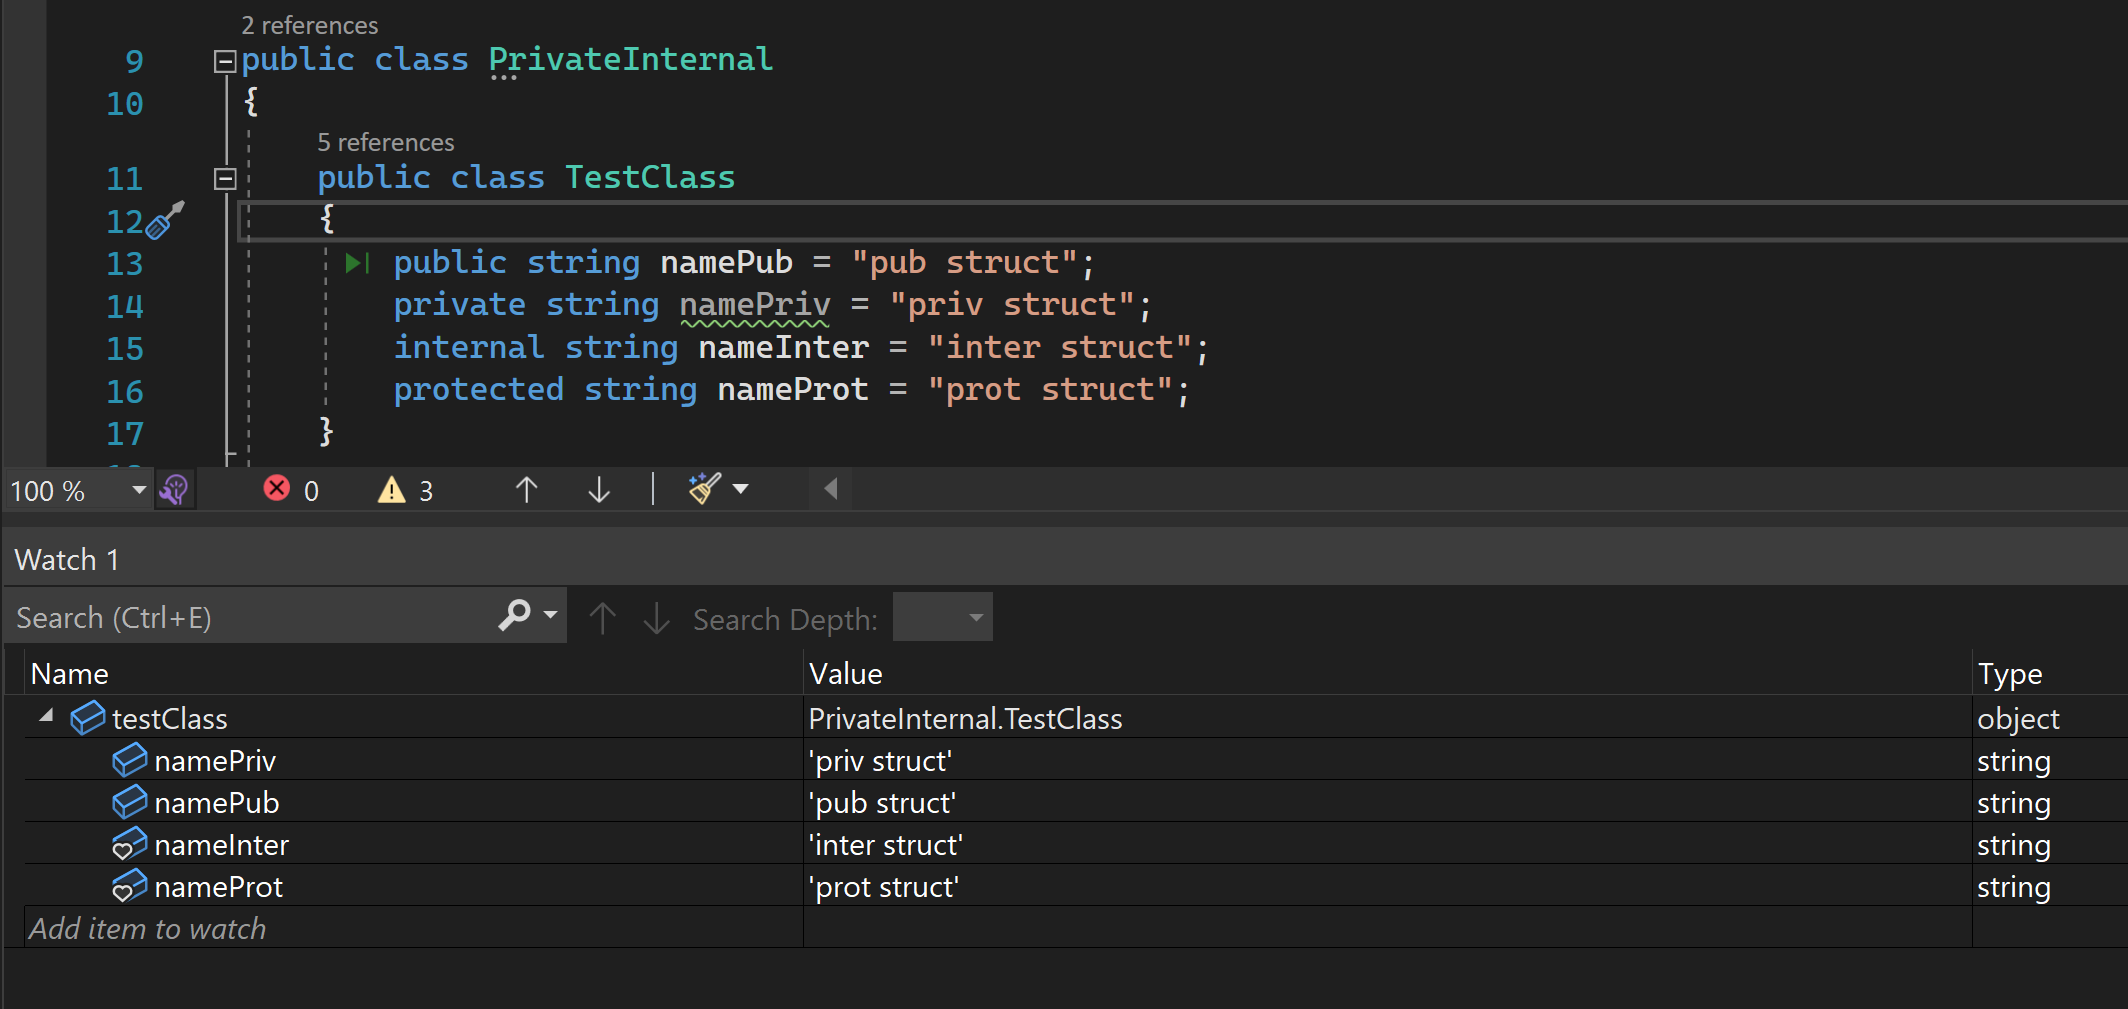
Task: Click the field icon beside nameInter
Action: (130, 845)
